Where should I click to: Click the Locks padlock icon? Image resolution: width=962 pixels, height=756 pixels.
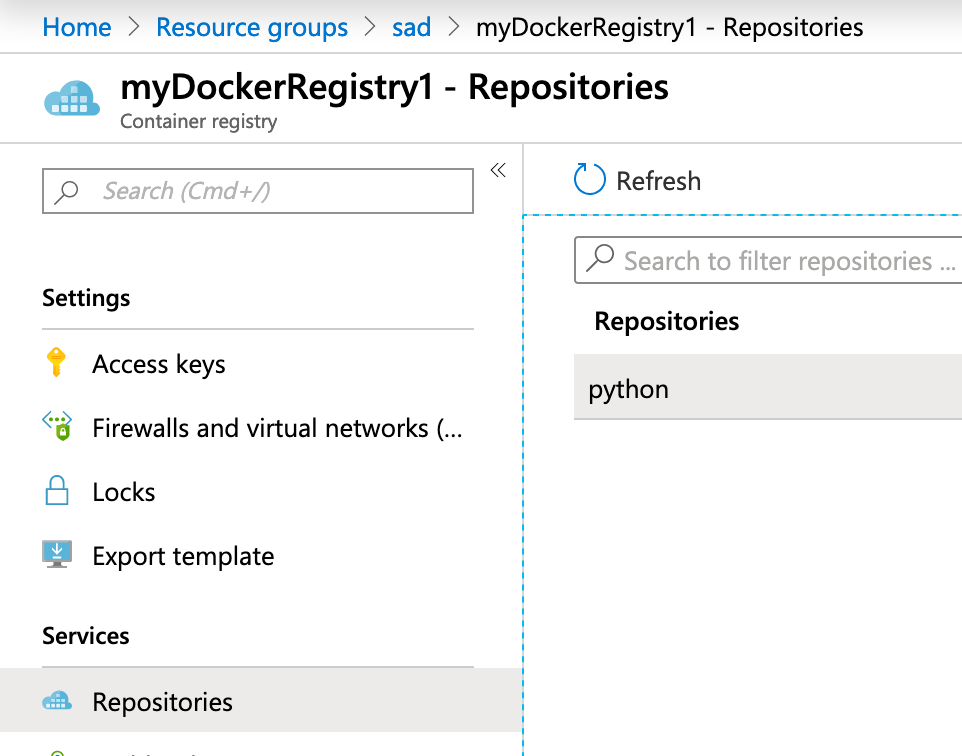pos(57,491)
